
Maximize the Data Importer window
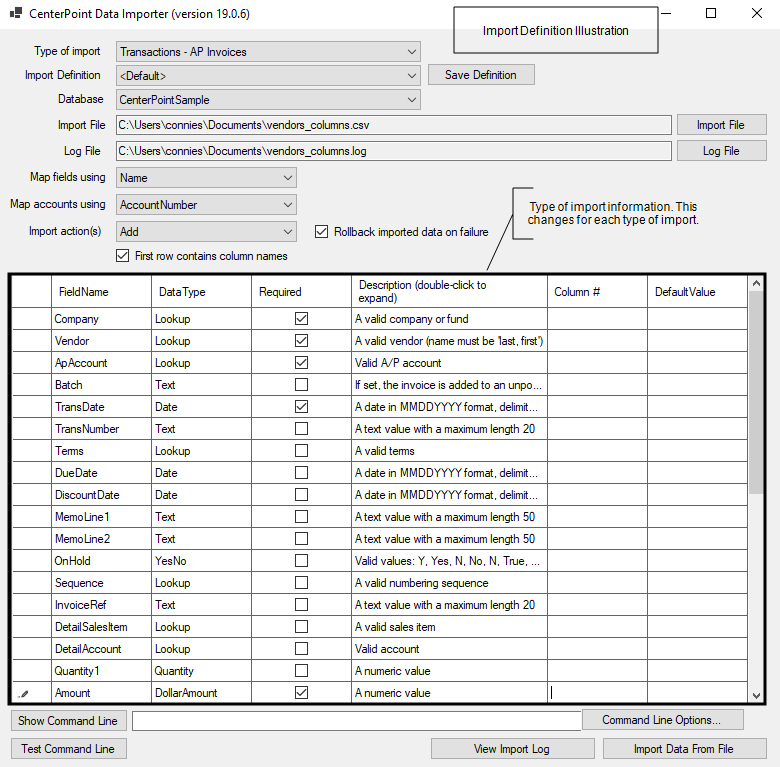711,13
